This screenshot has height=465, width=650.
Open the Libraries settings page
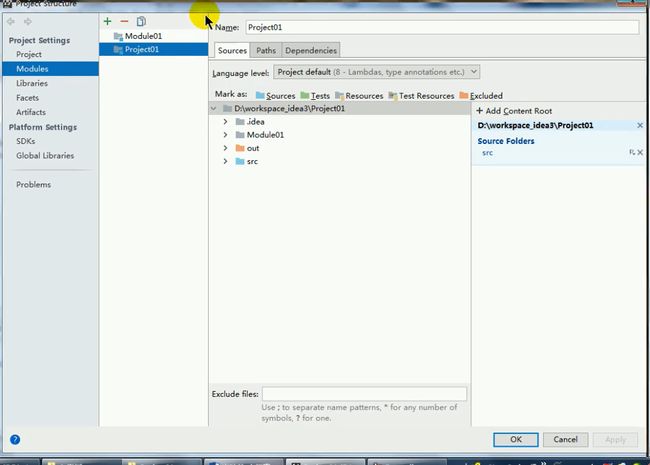(32, 83)
